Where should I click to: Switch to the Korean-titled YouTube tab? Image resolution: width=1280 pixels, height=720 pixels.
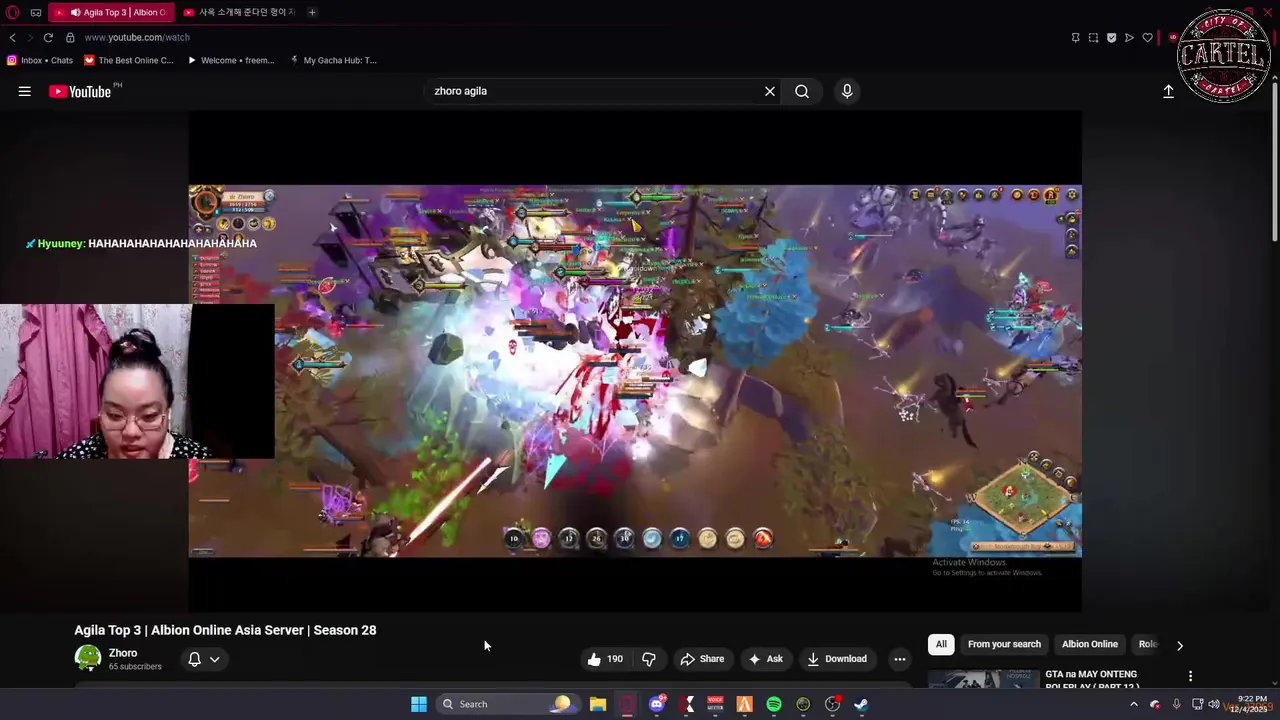click(x=238, y=12)
